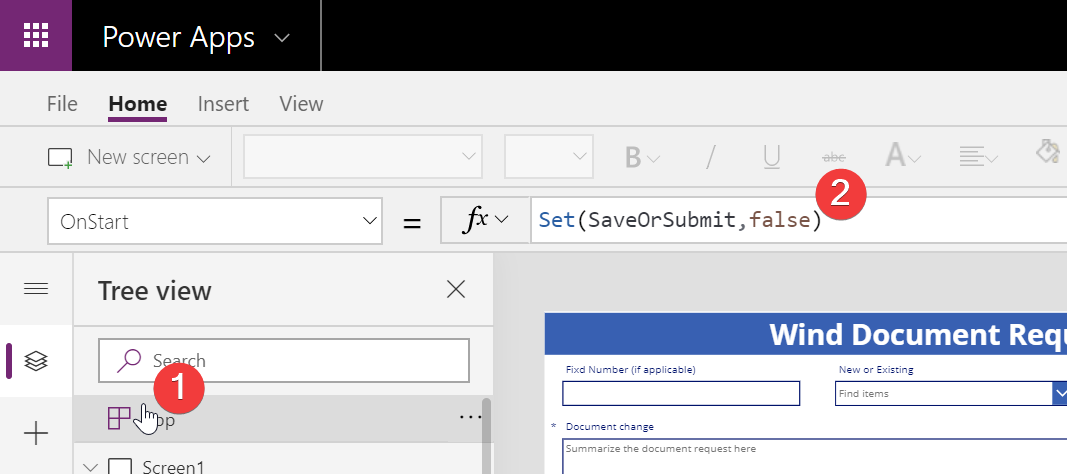This screenshot has width=1067, height=474.
Task: Open the OnStart property dropdown
Action: tap(214, 221)
